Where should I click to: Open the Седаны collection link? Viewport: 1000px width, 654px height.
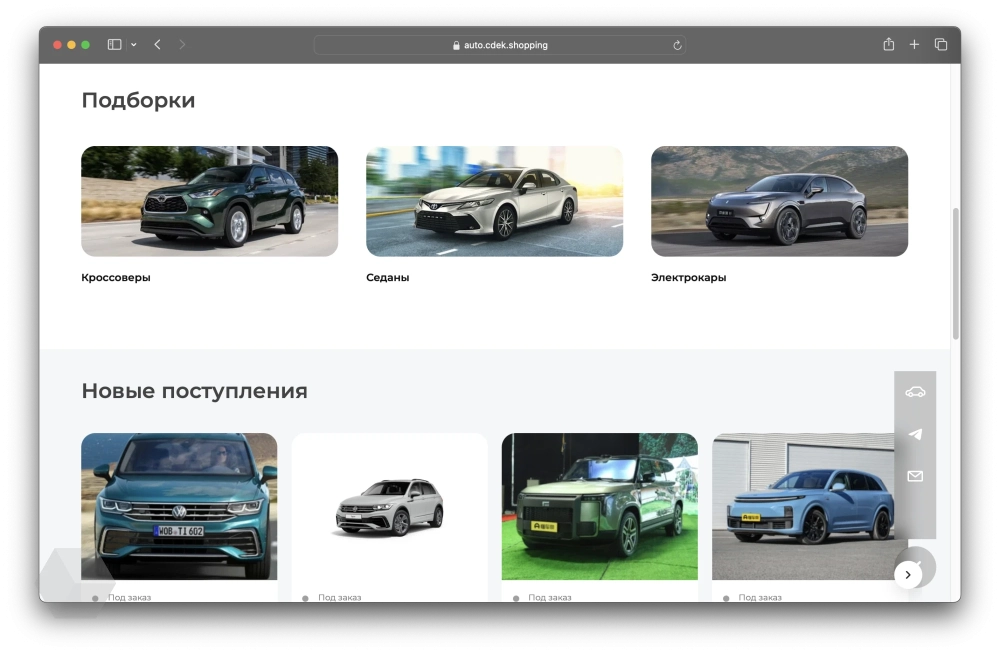tap(388, 278)
